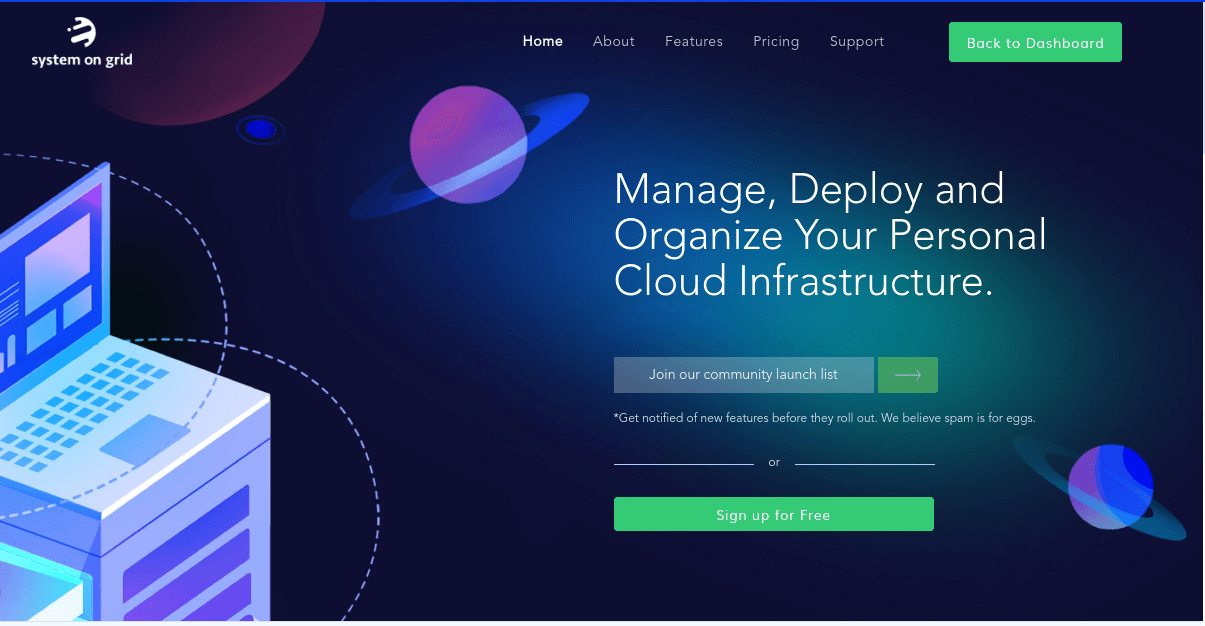Visit the Support page
This screenshot has width=1205, height=626.
(x=857, y=42)
